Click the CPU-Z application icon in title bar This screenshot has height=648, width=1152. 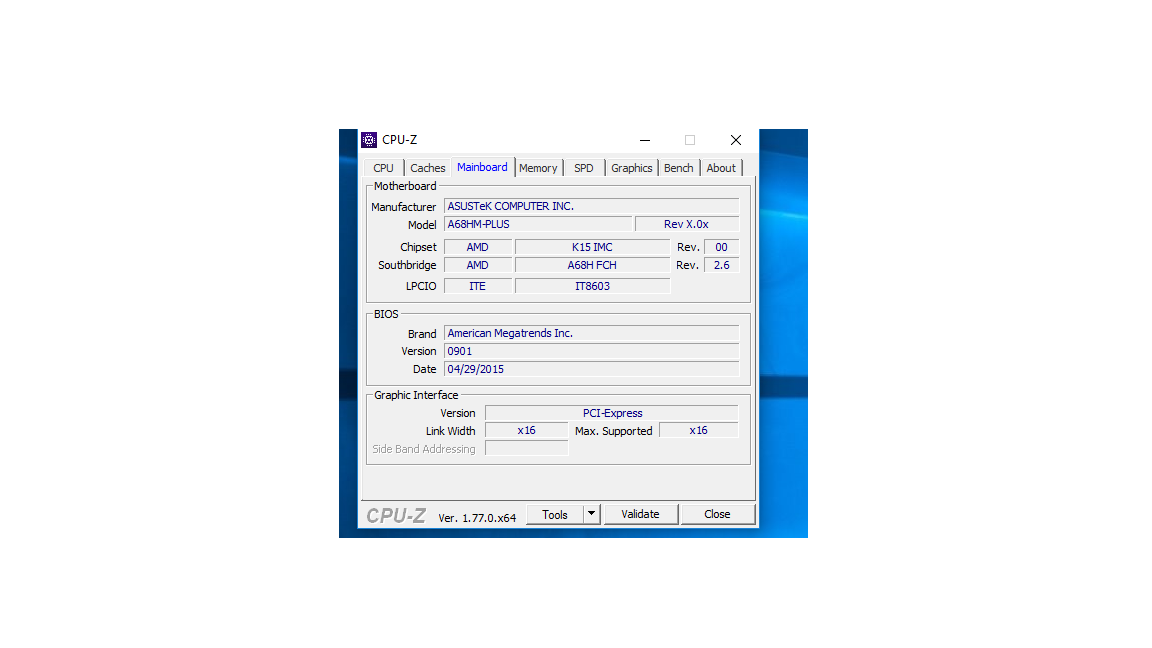click(369, 140)
